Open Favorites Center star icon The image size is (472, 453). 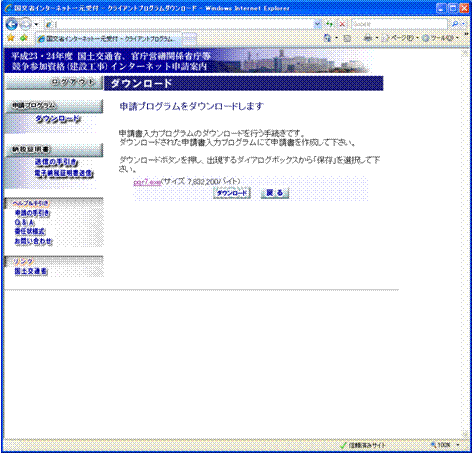(x=11, y=38)
